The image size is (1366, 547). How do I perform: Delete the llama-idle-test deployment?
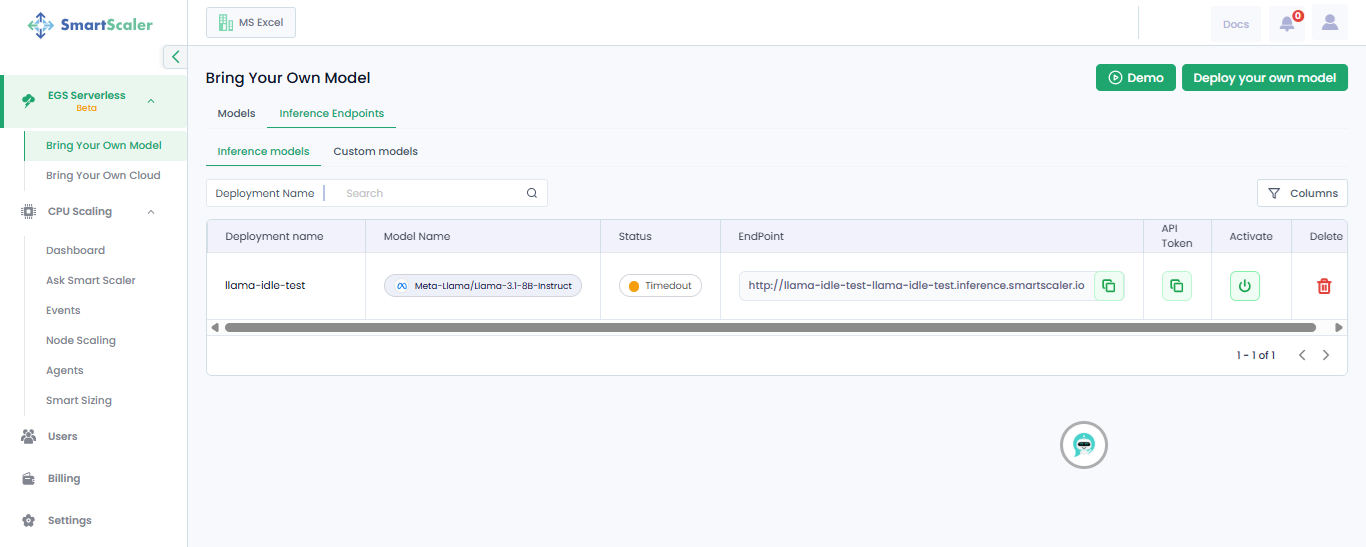coord(1324,286)
